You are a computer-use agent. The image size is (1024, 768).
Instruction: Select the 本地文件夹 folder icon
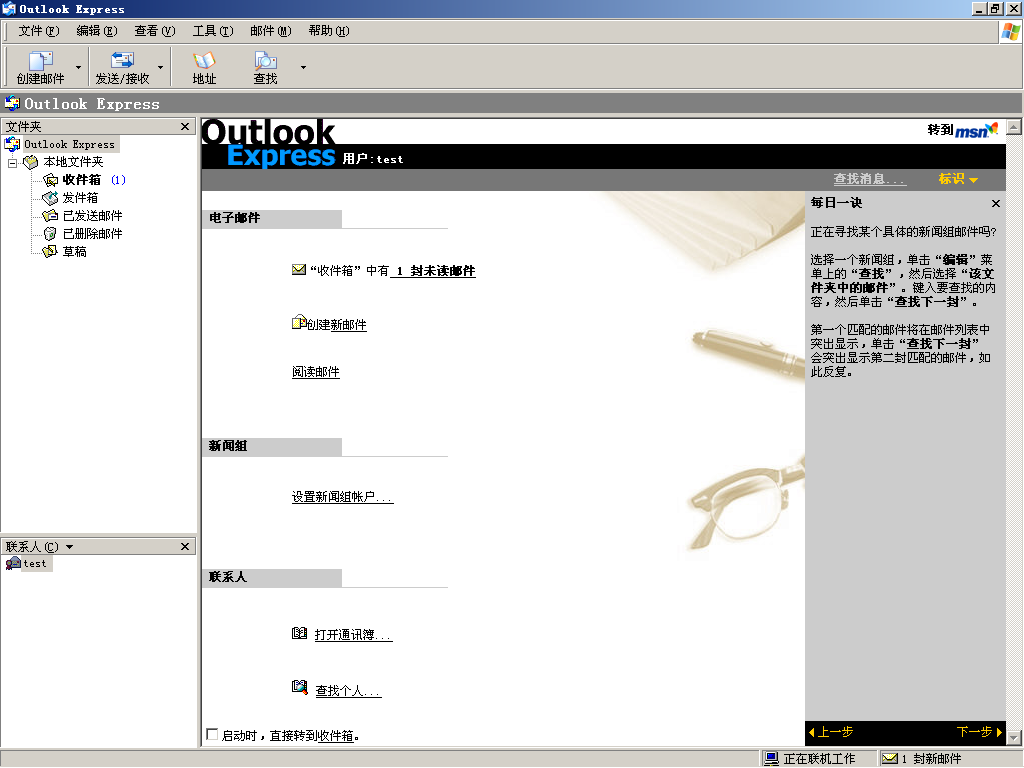point(30,162)
